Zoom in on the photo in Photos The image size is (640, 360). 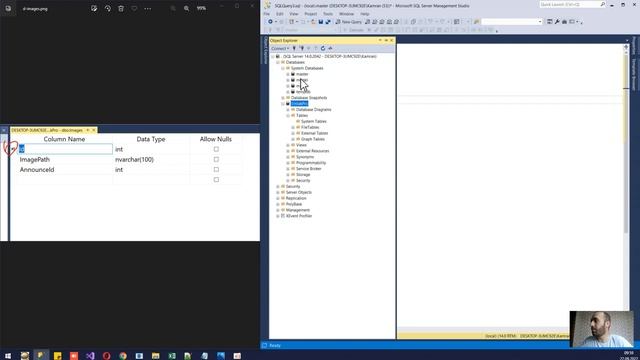point(187,8)
